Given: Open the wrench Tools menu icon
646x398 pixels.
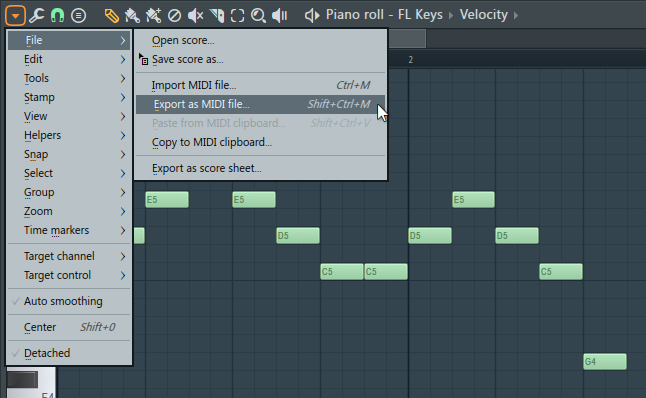Looking at the screenshot, I should click(x=37, y=16).
